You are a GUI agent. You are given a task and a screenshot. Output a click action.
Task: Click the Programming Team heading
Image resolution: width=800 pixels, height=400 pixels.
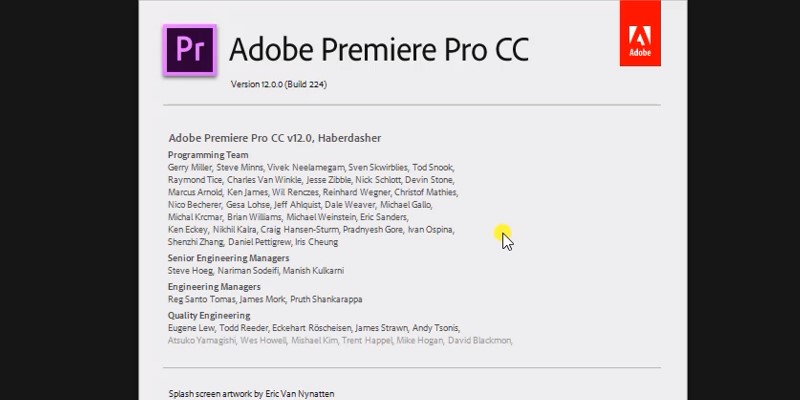[x=208, y=155]
